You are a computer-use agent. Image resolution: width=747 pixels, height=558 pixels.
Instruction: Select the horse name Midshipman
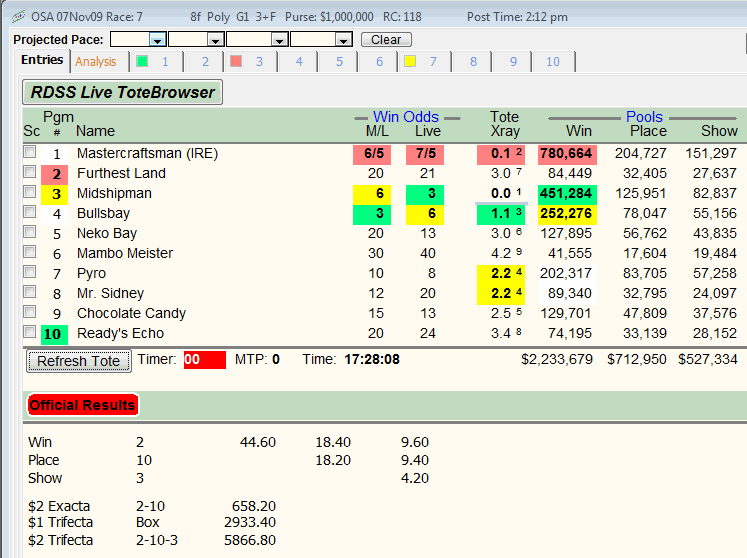pyautogui.click(x=114, y=193)
